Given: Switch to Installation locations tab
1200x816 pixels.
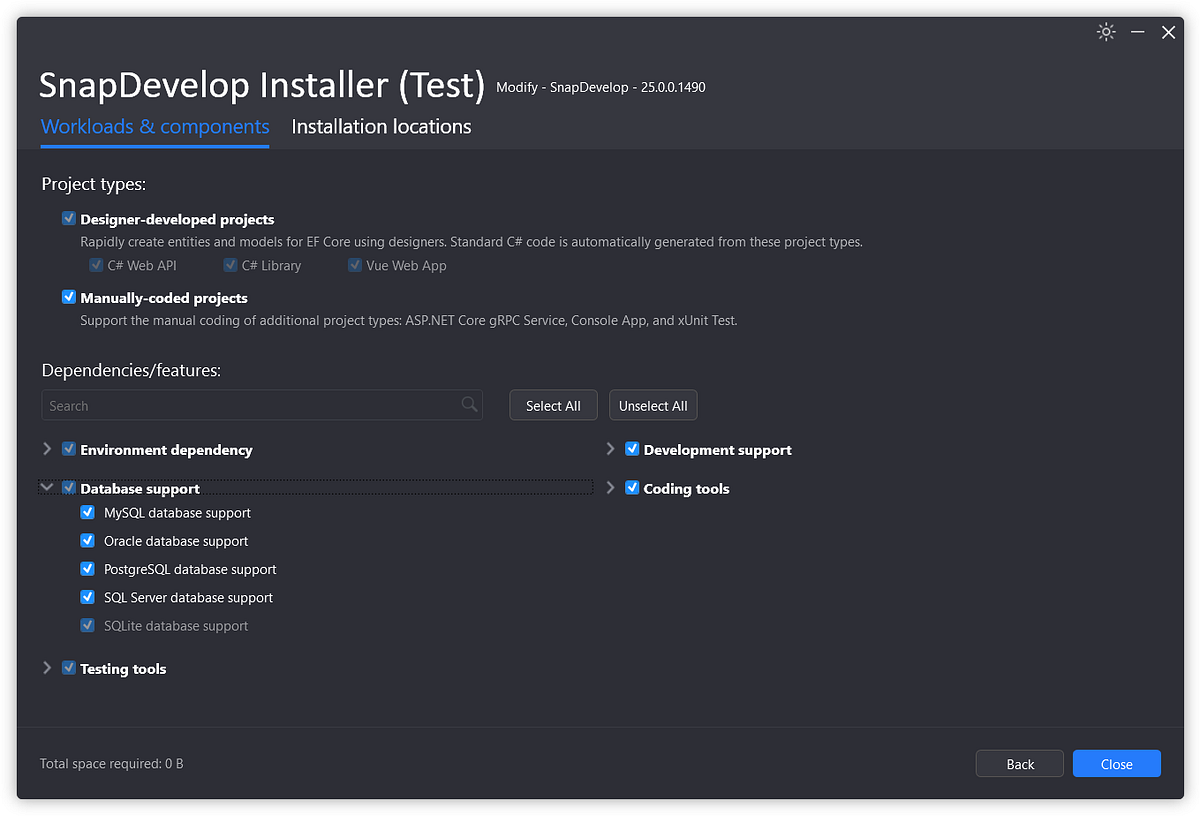Looking at the screenshot, I should [x=381, y=127].
